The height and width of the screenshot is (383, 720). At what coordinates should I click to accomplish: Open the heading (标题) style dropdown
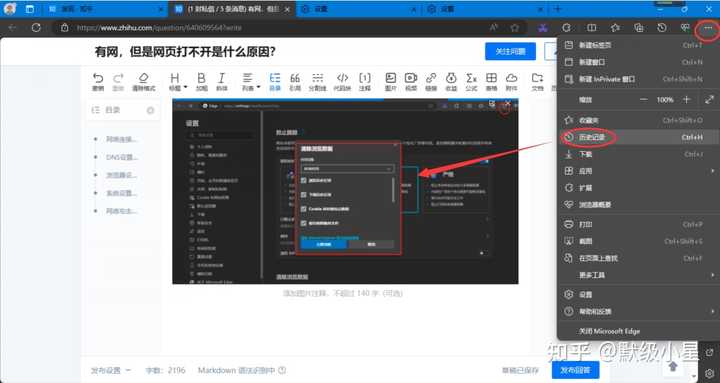pyautogui.click(x=178, y=82)
